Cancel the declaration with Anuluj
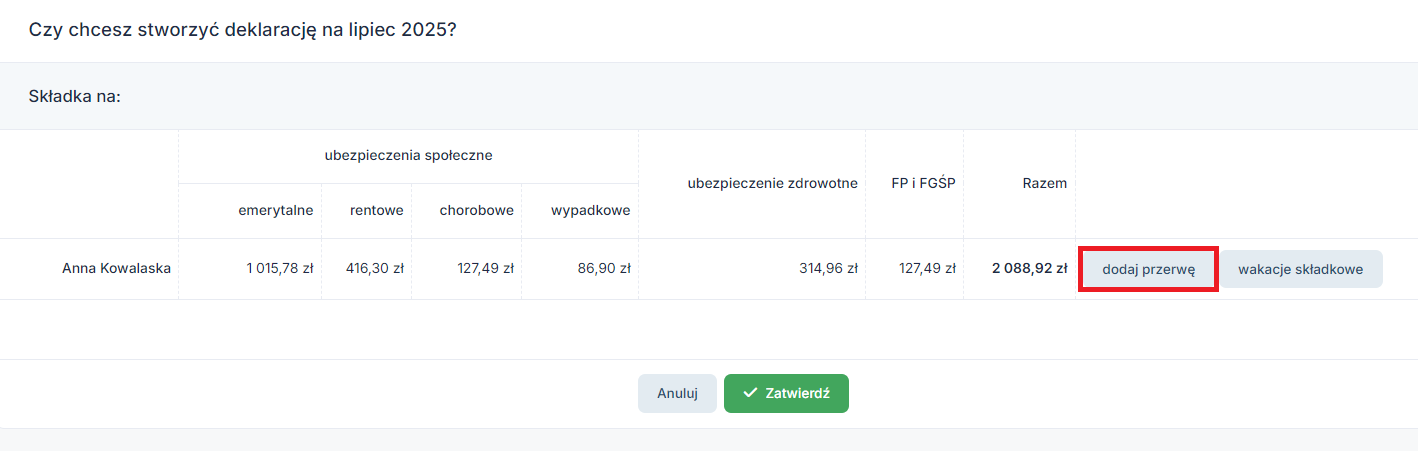The image size is (1418, 451). (677, 393)
